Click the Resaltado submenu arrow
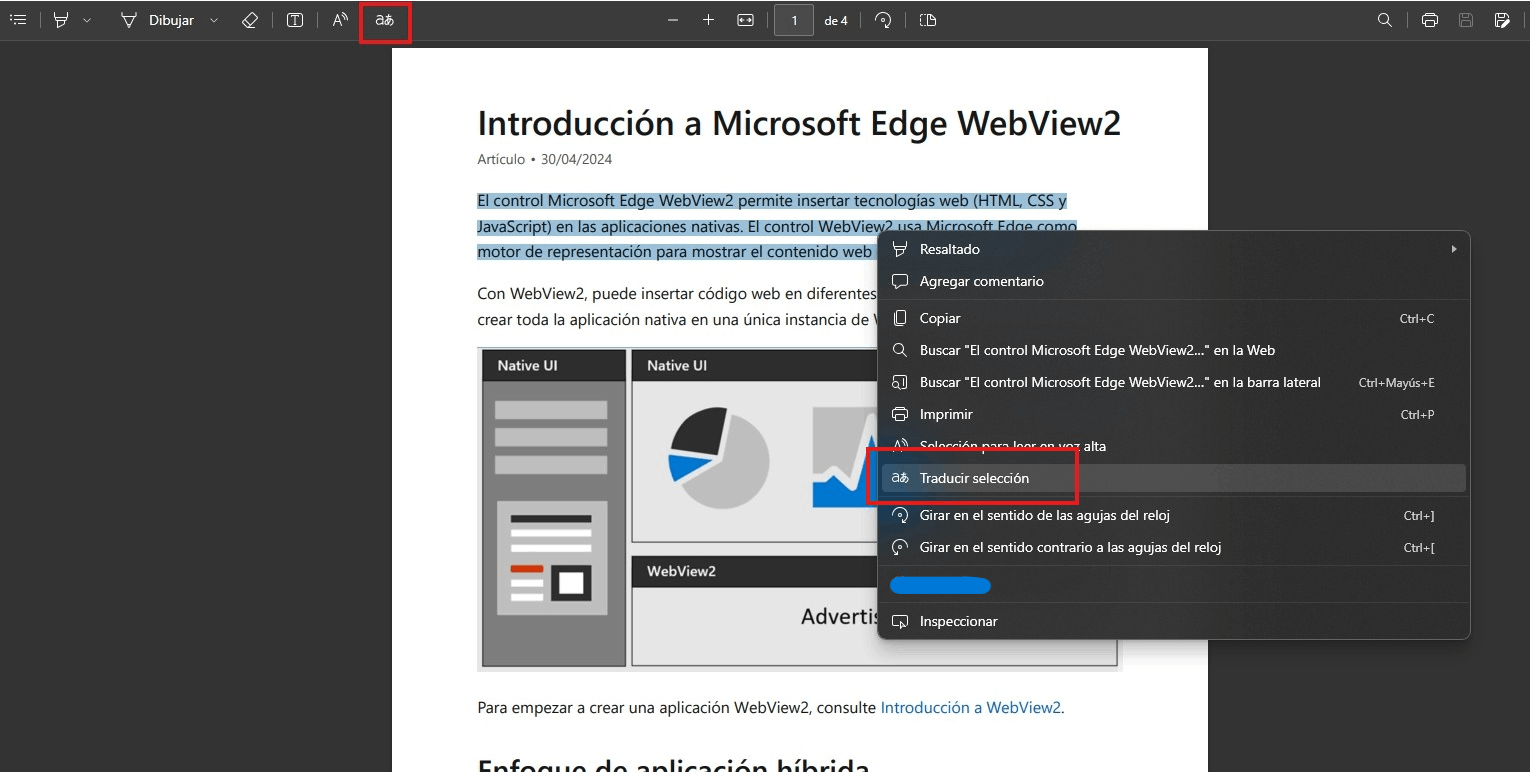The height and width of the screenshot is (772, 1530). [1454, 249]
